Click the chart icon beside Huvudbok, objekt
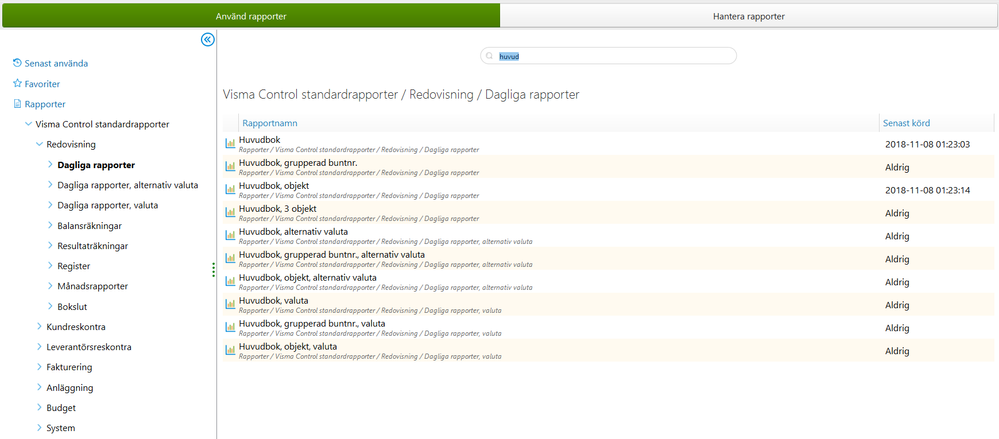The height and width of the screenshot is (439, 999). coord(231,189)
